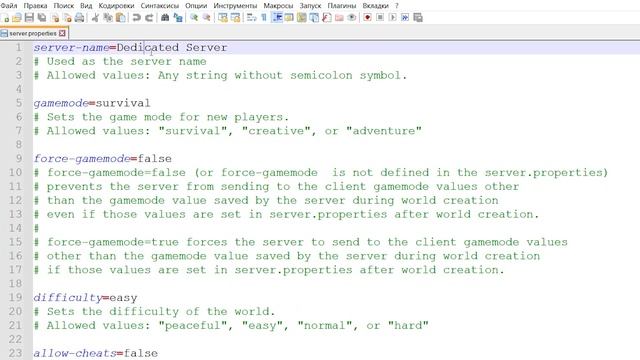Viewport: 640px width, 360px height.
Task: Open the Правка menu
Action: point(35,6)
